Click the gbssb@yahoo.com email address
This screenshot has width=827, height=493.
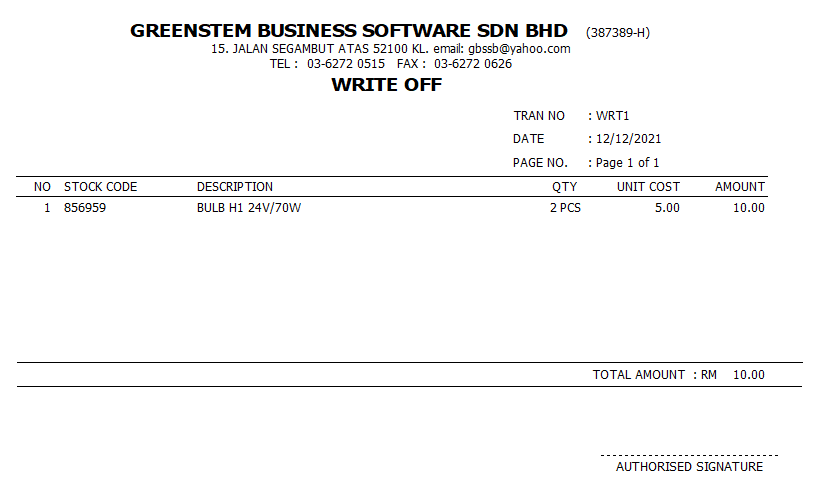(519, 49)
